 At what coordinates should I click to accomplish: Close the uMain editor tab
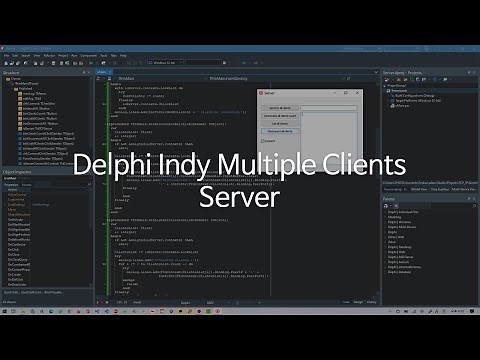110,72
